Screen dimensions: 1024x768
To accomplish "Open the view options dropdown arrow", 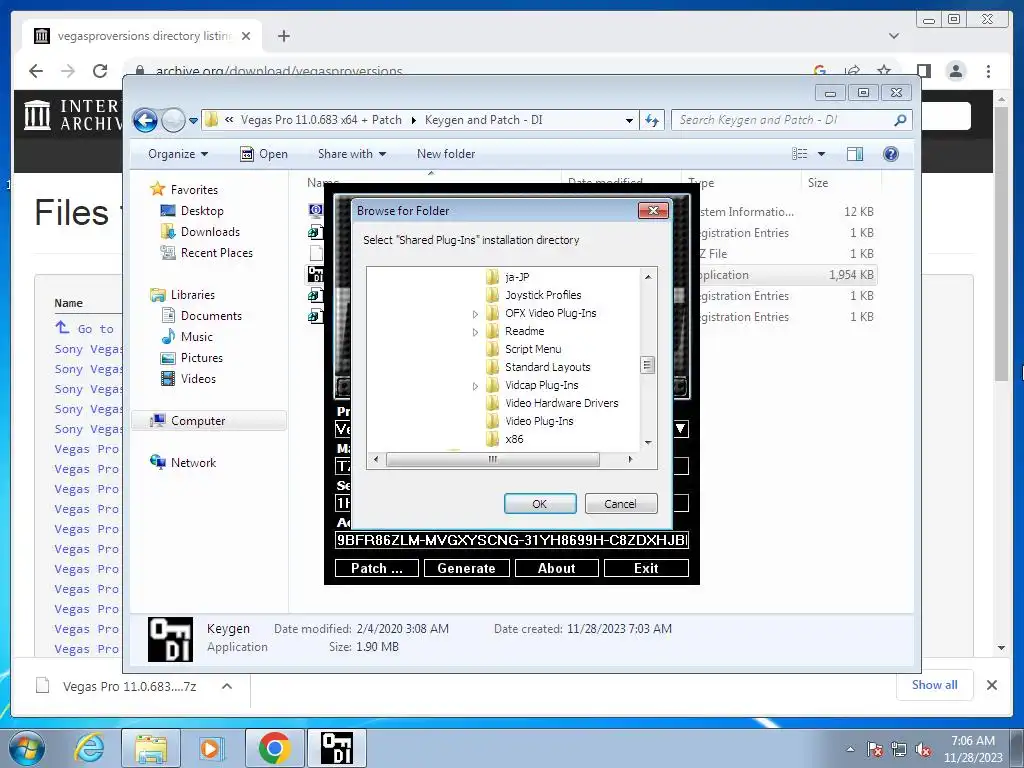I will click(x=822, y=154).
